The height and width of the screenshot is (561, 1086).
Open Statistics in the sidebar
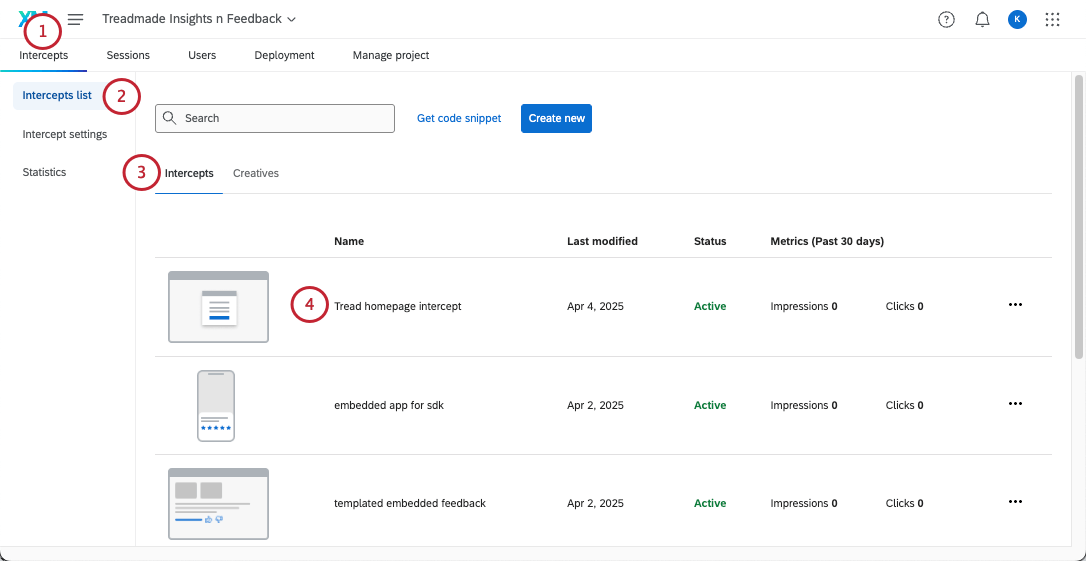click(45, 172)
